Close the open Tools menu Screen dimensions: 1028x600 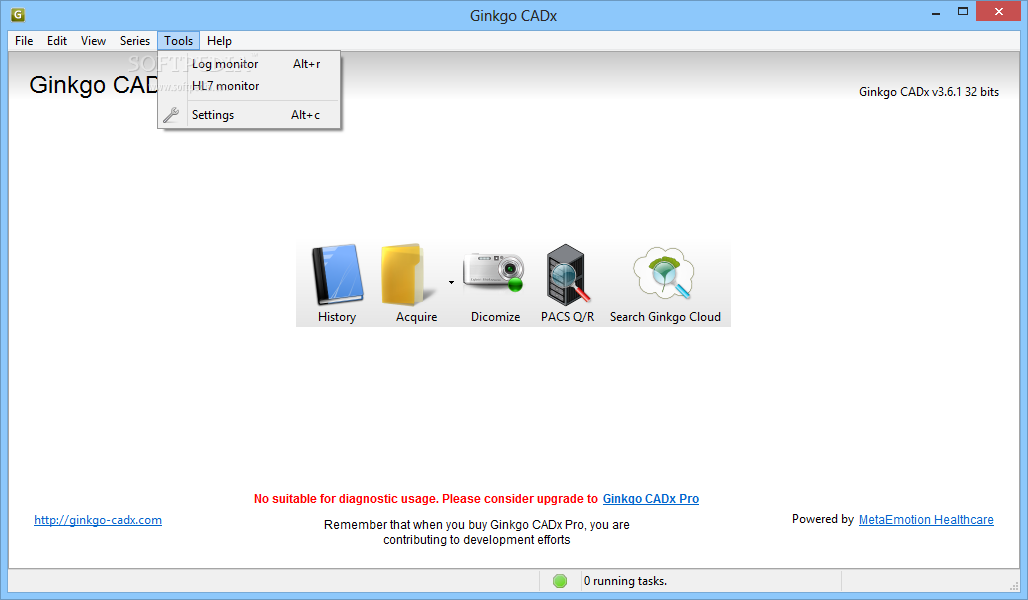coord(178,41)
